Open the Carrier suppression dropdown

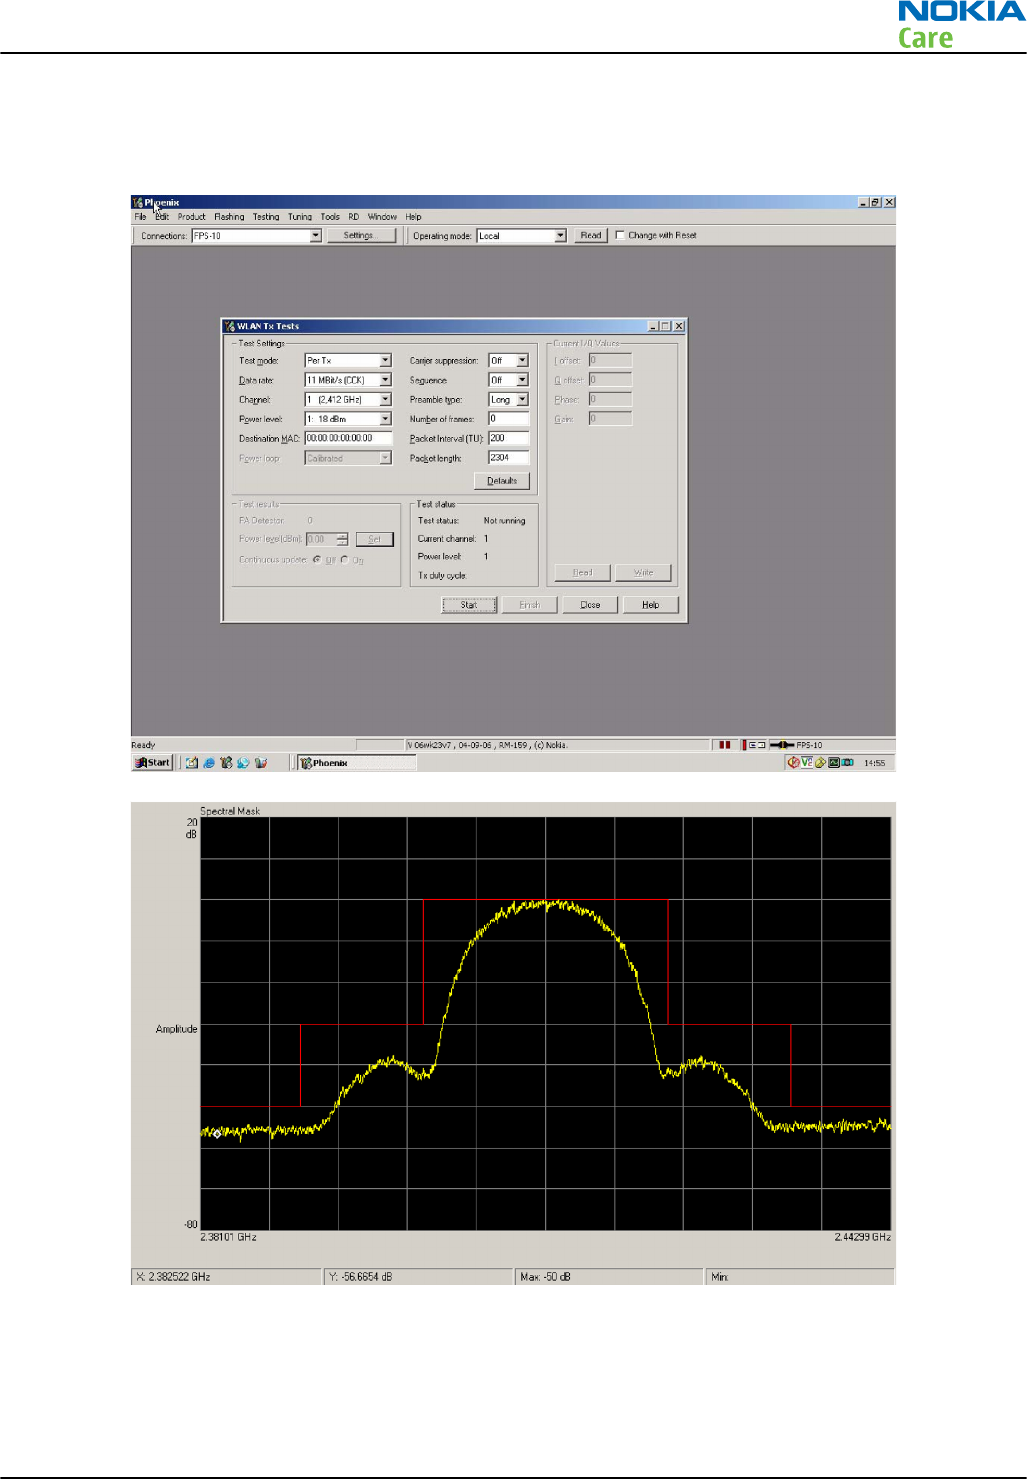pyautogui.click(x=522, y=361)
